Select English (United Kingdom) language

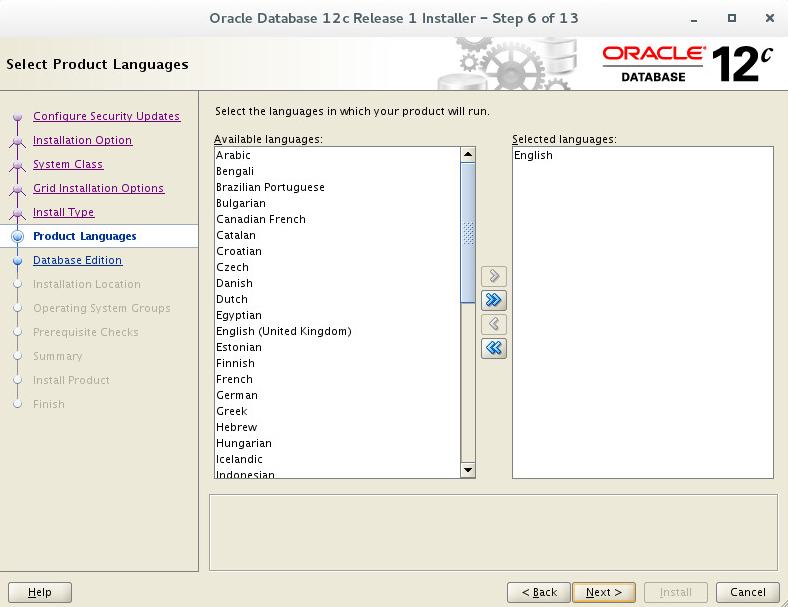click(x=337, y=331)
